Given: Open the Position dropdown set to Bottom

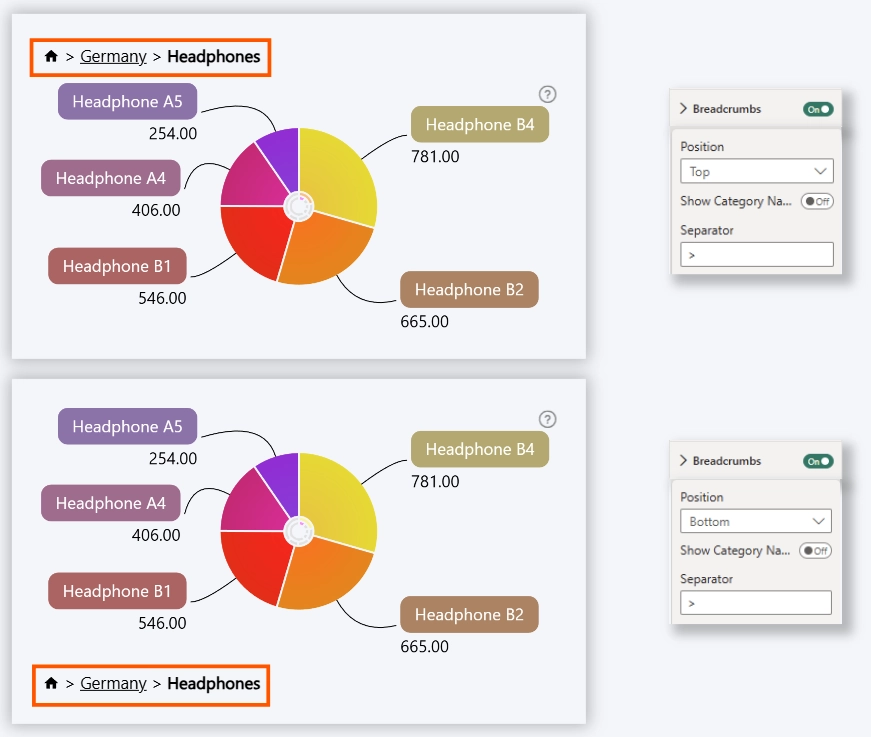Looking at the screenshot, I should click(x=755, y=521).
